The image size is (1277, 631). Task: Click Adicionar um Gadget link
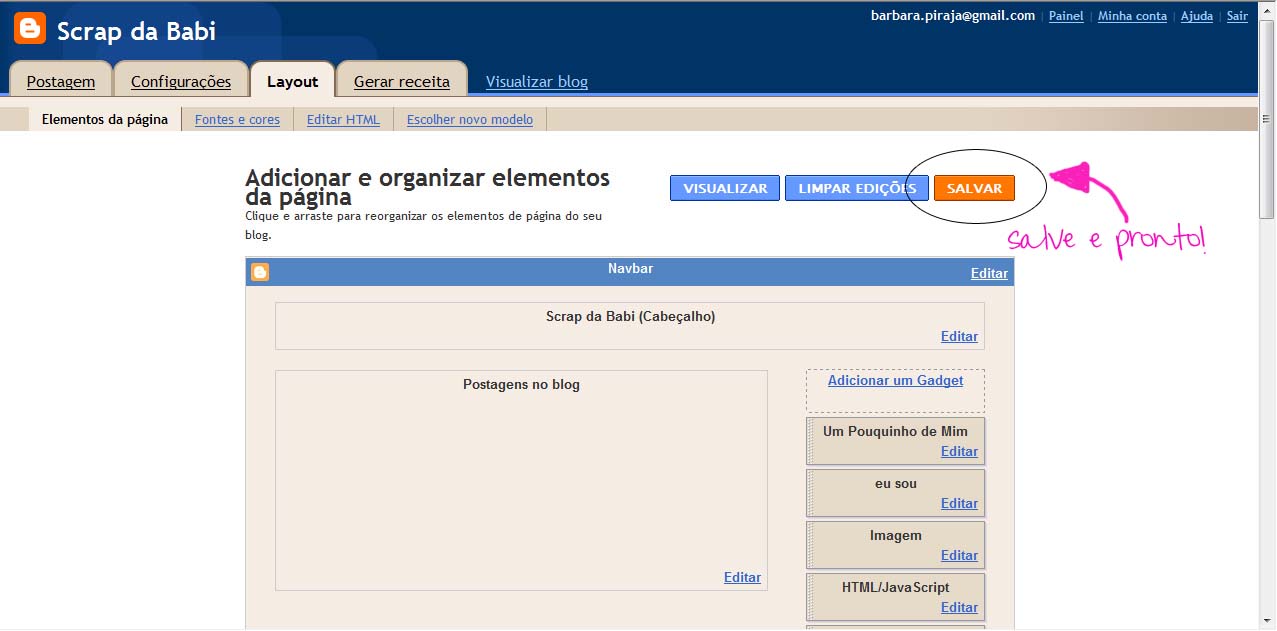click(895, 380)
